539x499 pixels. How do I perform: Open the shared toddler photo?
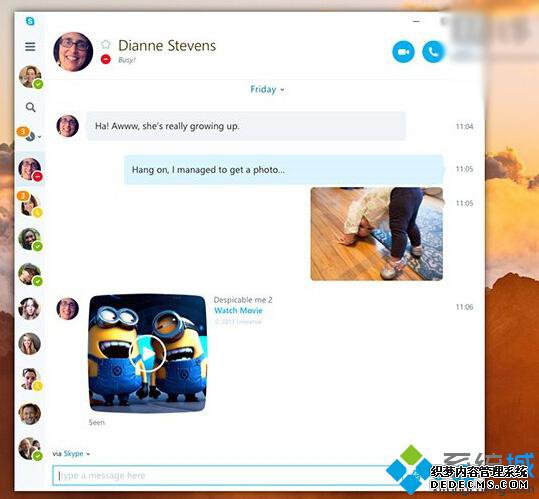[377, 234]
